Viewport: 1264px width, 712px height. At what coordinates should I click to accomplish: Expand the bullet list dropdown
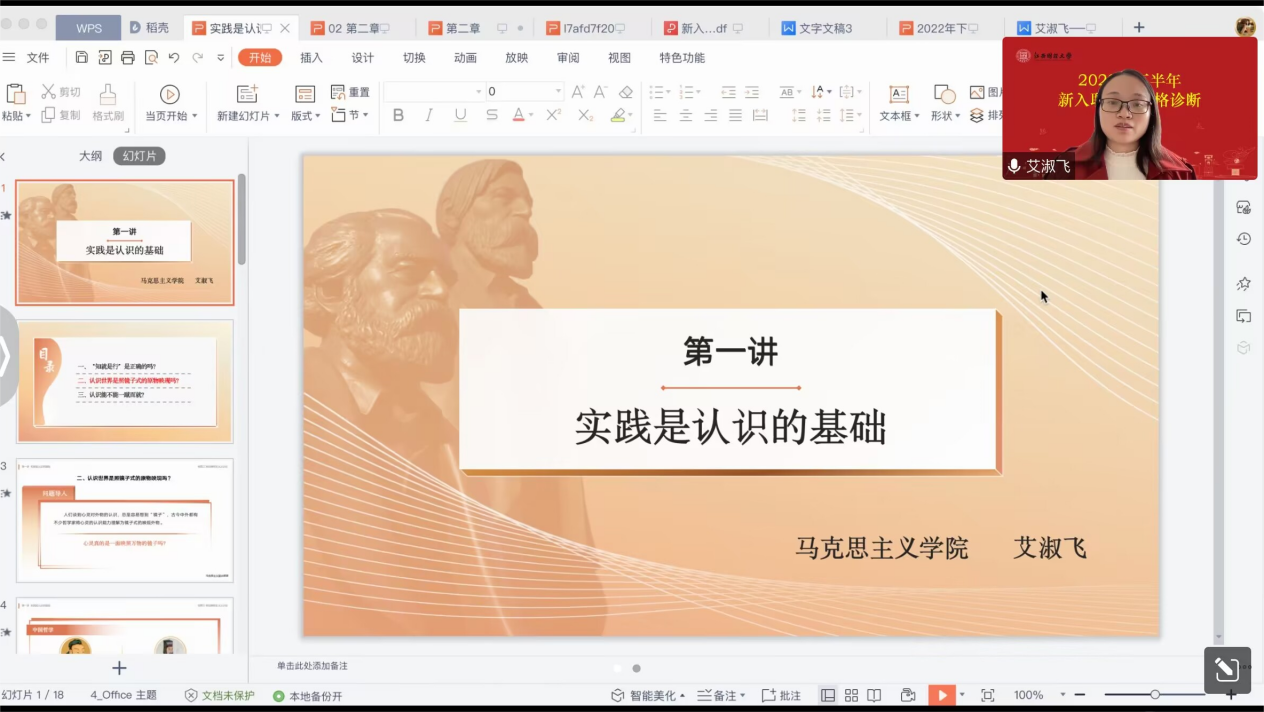[x=668, y=92]
